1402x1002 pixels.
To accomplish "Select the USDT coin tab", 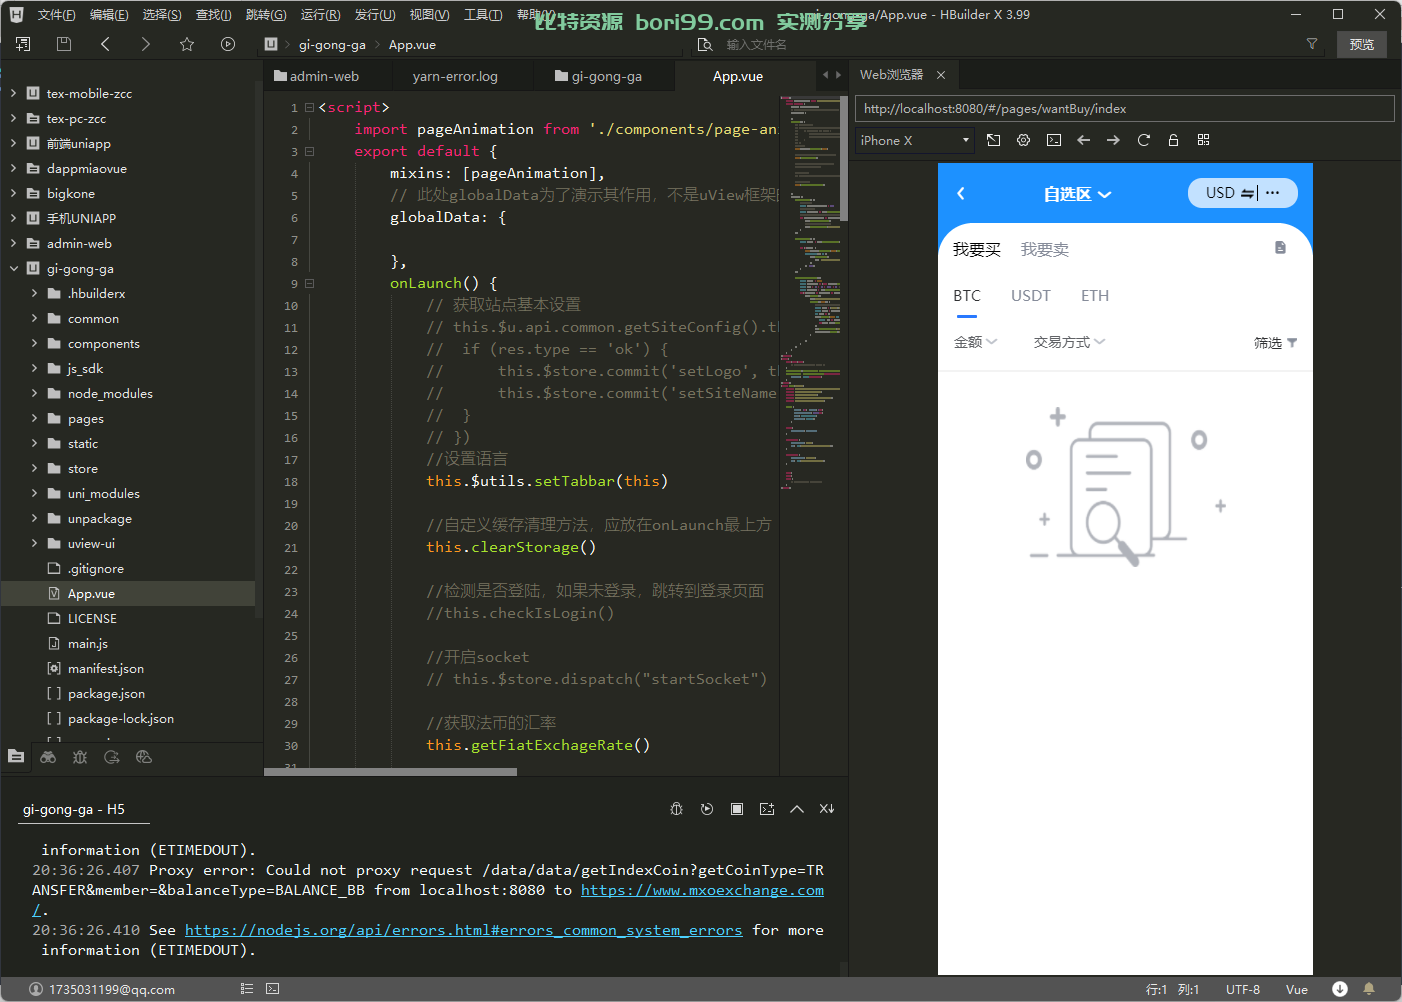I will [1030, 295].
